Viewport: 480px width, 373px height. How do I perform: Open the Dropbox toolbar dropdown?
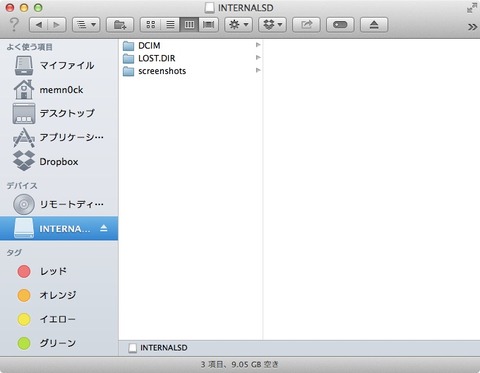point(272,25)
